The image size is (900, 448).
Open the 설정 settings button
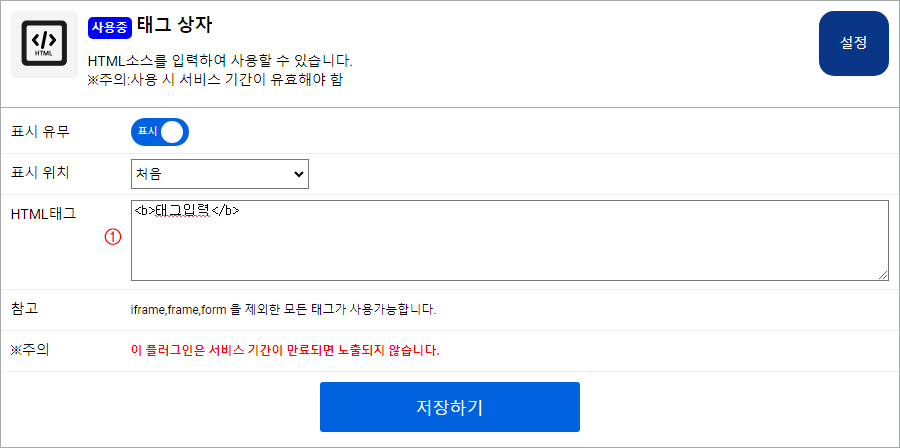(853, 44)
